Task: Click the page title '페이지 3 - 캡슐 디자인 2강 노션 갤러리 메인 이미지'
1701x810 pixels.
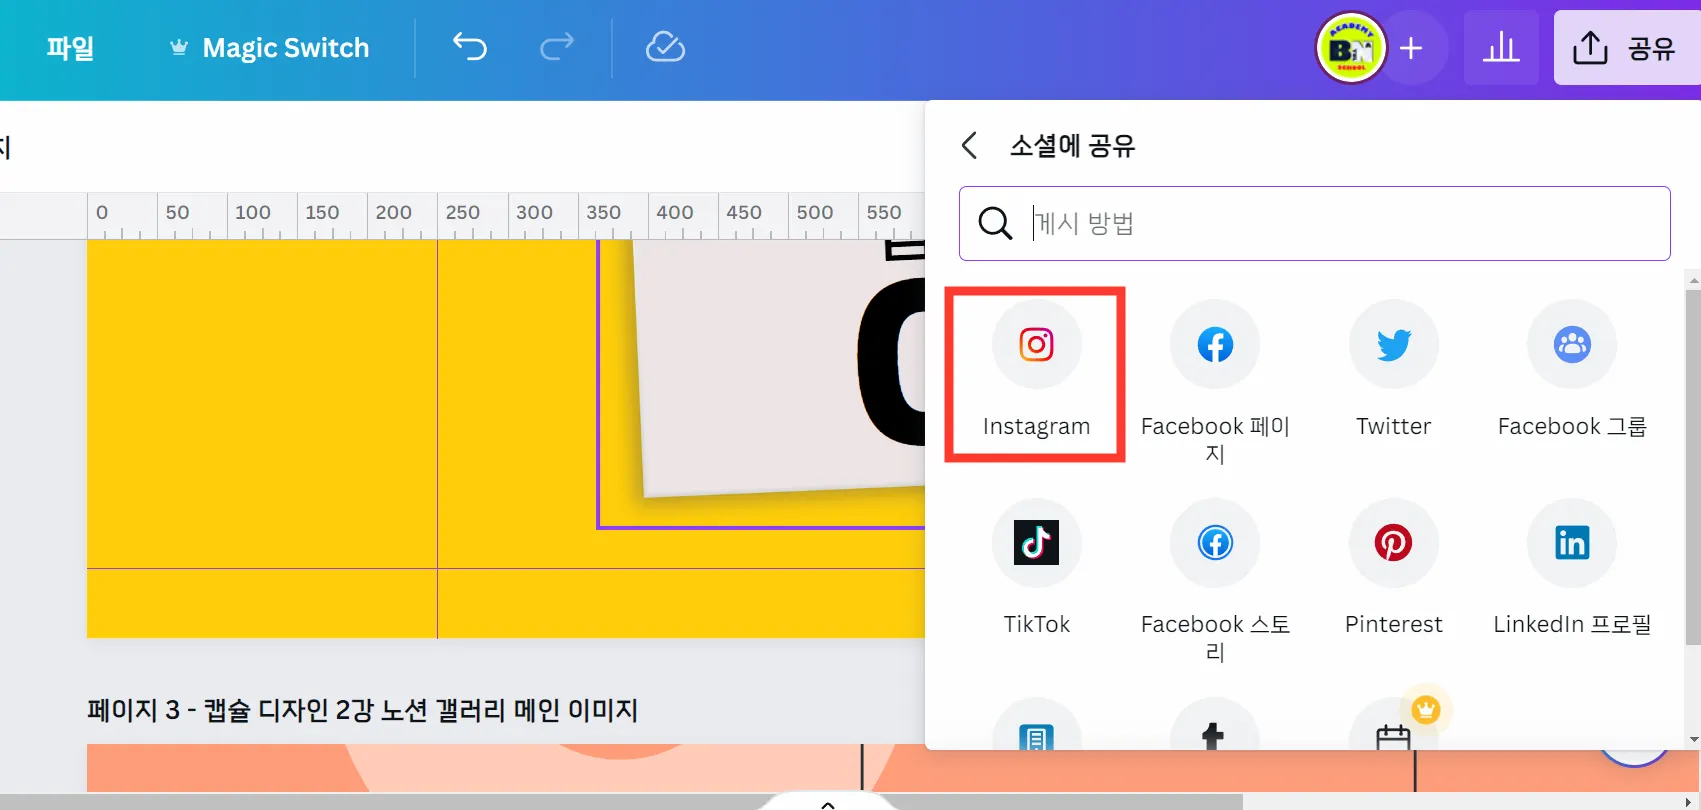Action: 362,710
